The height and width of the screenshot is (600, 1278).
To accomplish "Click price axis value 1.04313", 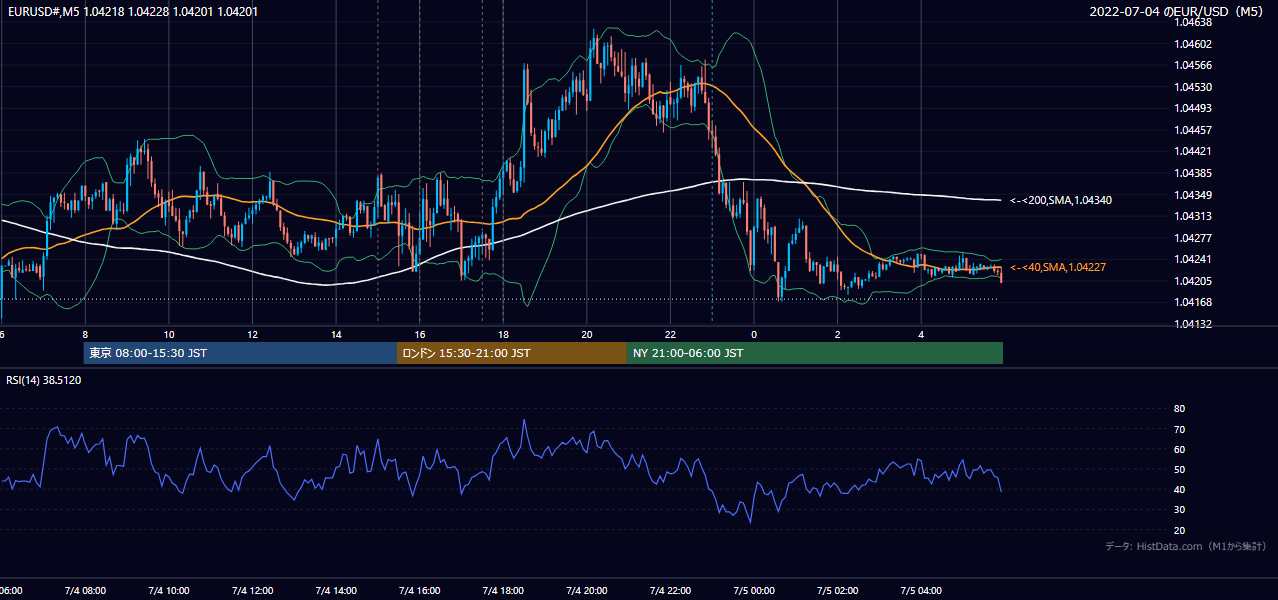I will tap(1194, 216).
